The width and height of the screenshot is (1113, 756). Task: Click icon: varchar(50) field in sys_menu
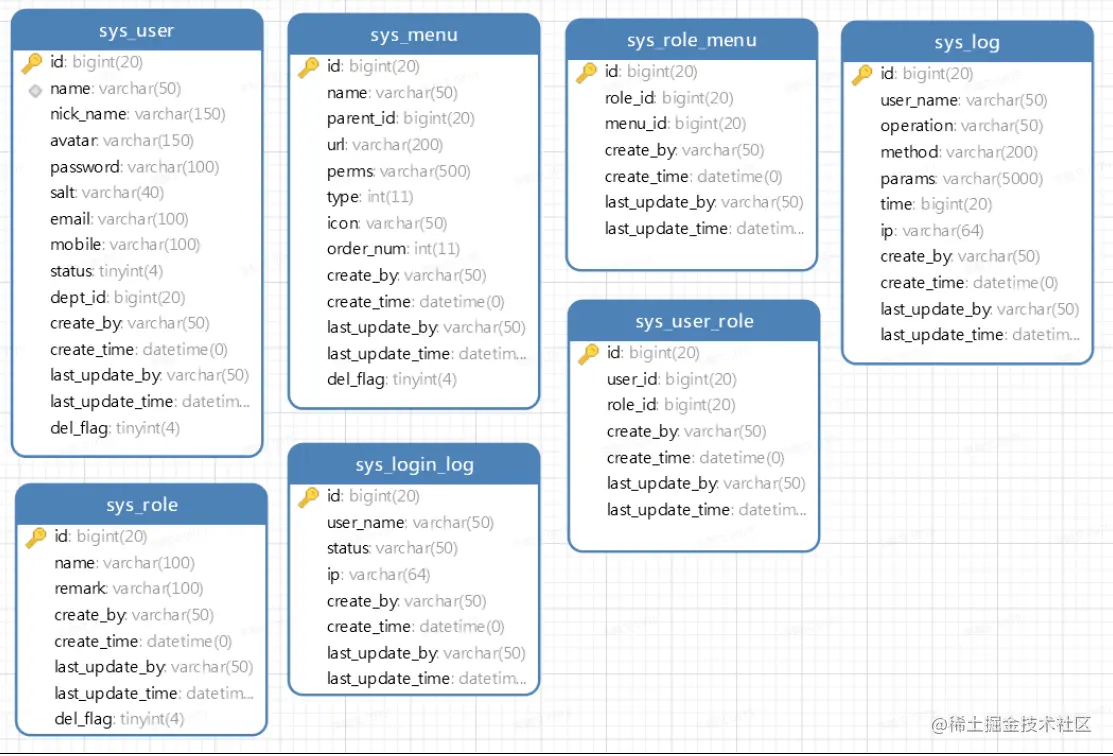[387, 223]
